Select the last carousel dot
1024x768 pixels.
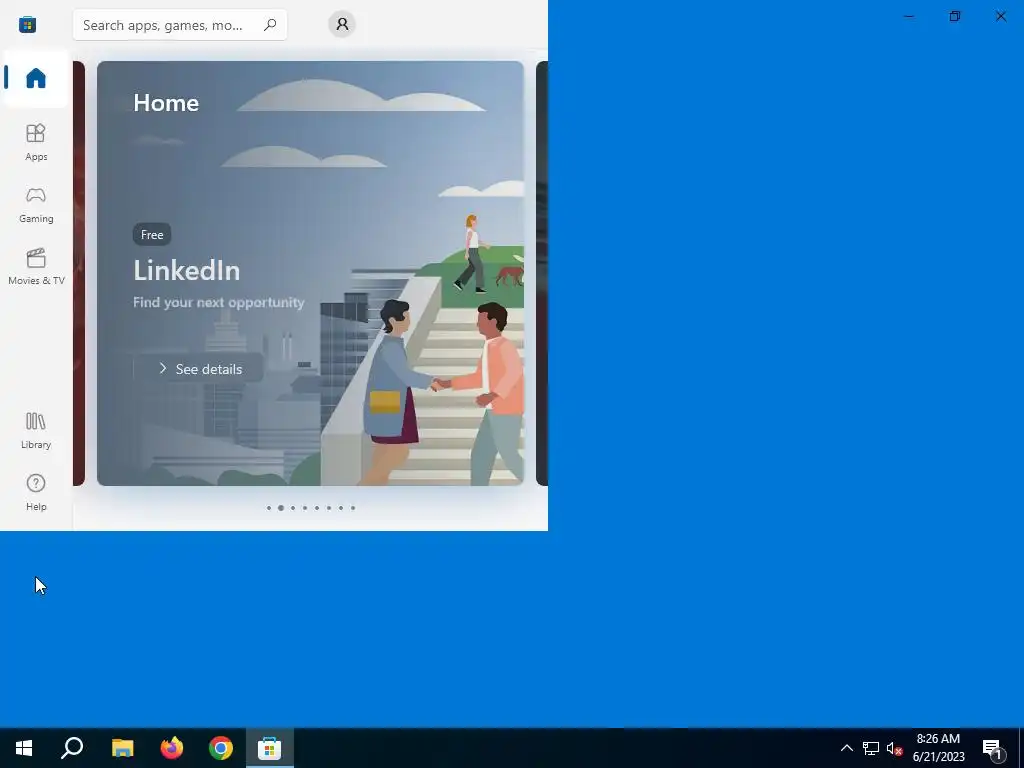(x=353, y=508)
